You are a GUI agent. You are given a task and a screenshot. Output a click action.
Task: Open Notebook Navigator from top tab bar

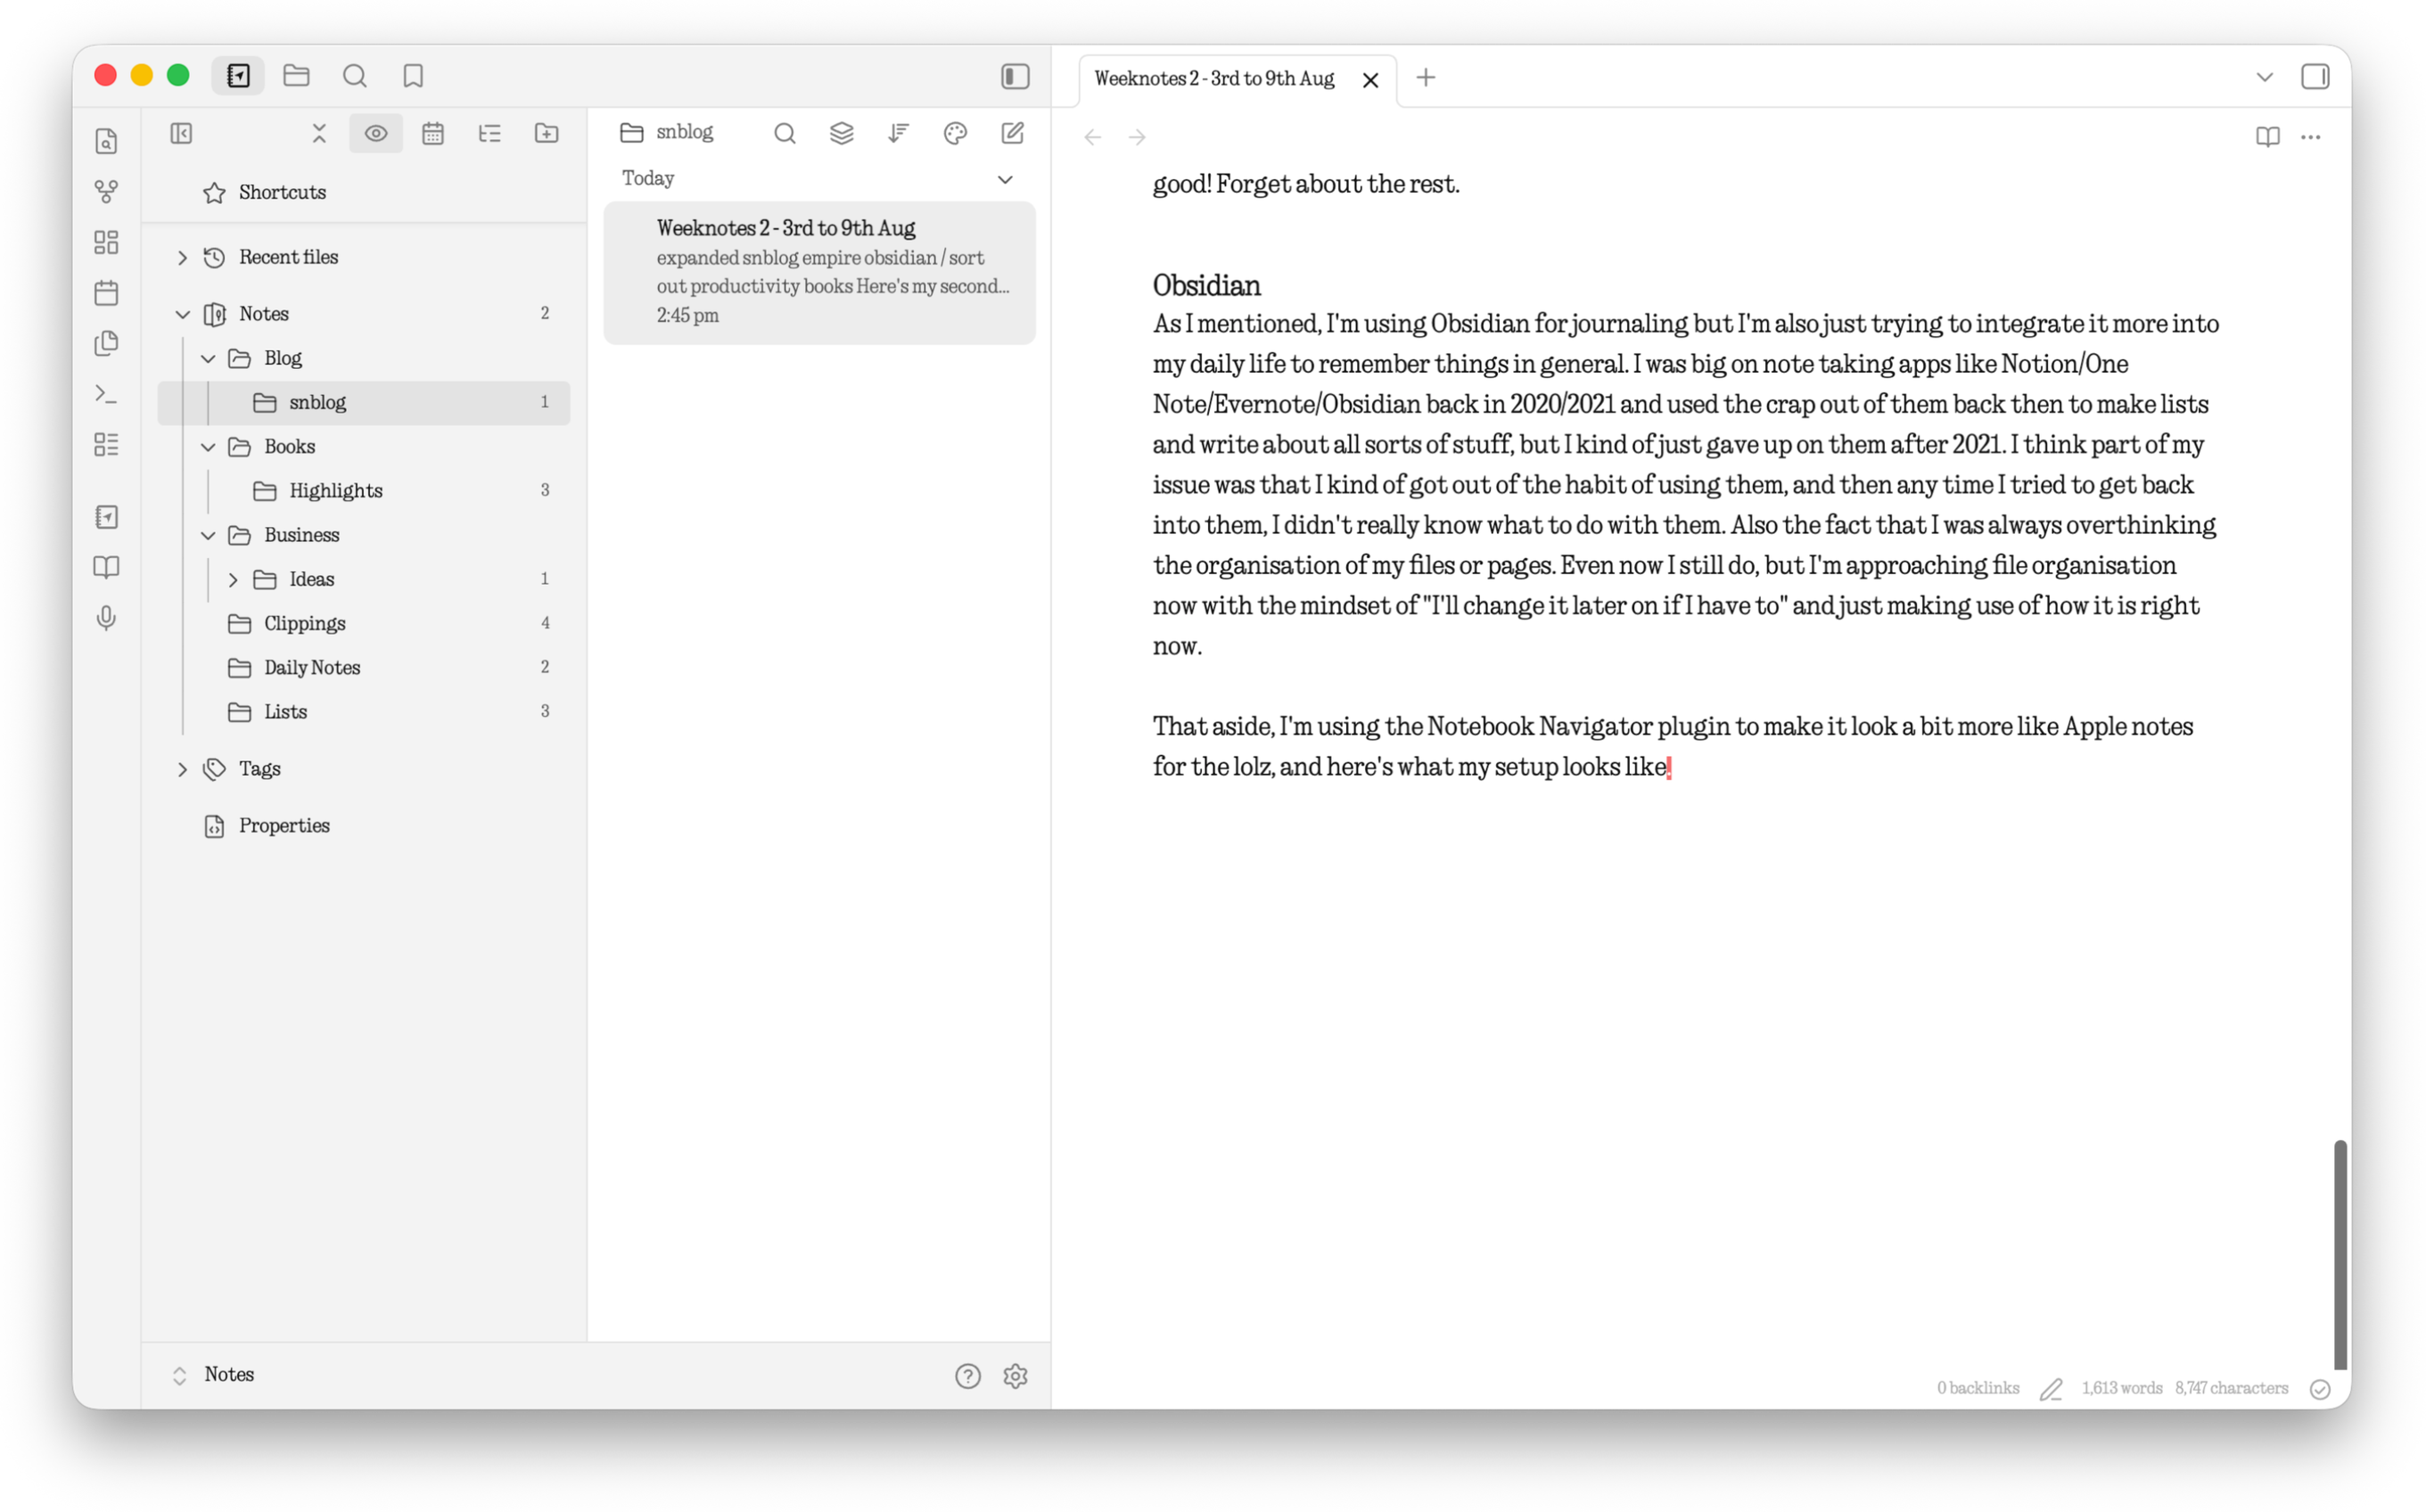coord(238,76)
